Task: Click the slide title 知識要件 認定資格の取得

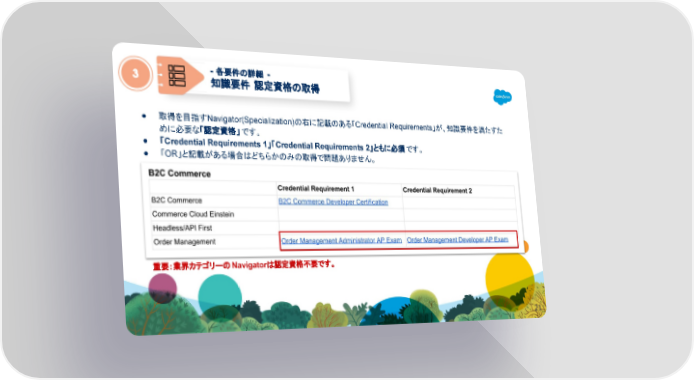Action: click(265, 85)
